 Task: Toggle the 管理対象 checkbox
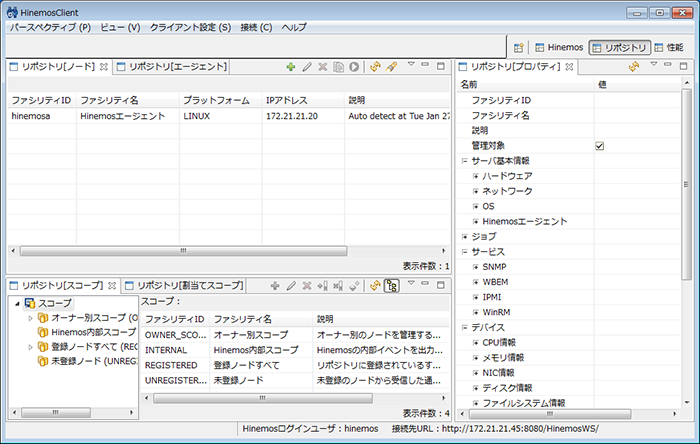tap(600, 146)
